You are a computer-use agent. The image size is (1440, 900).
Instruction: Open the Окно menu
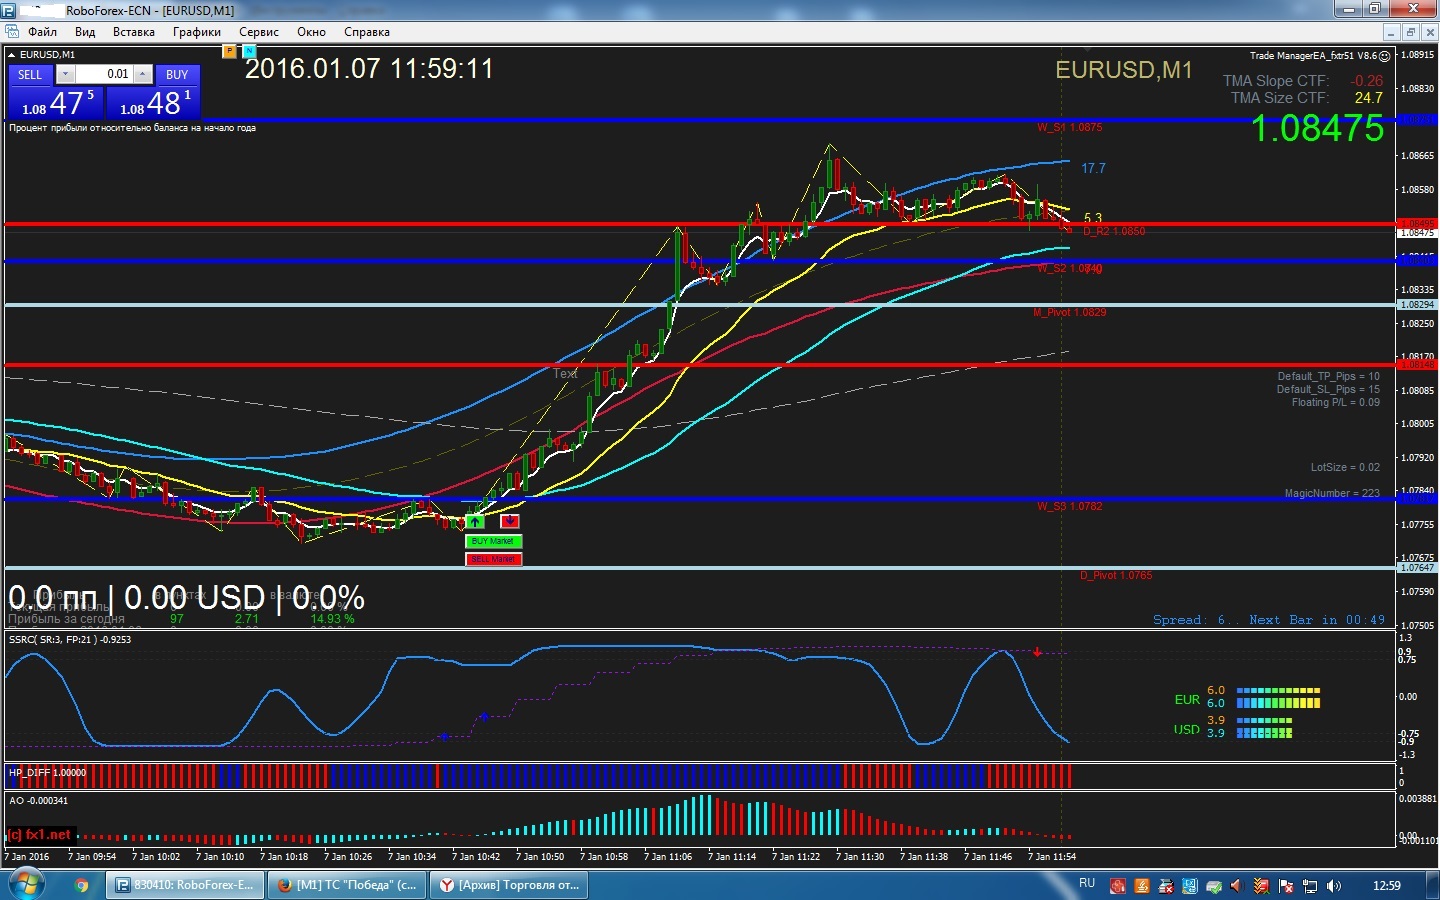click(311, 32)
